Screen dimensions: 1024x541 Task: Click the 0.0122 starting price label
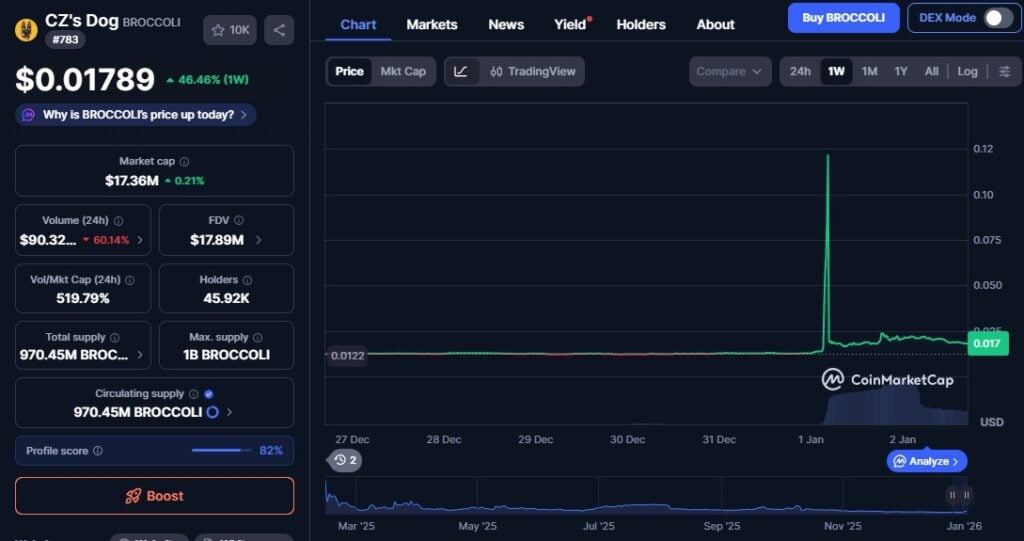click(347, 356)
